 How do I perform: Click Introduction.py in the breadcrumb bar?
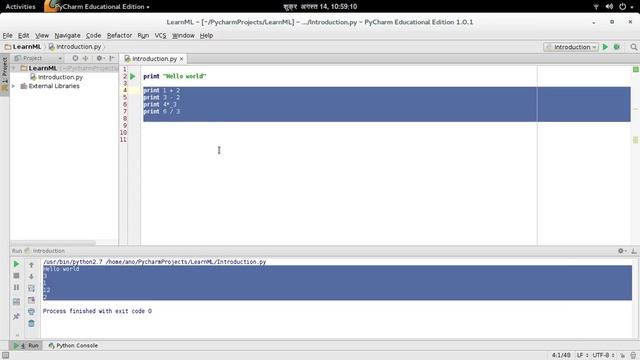tap(75, 47)
